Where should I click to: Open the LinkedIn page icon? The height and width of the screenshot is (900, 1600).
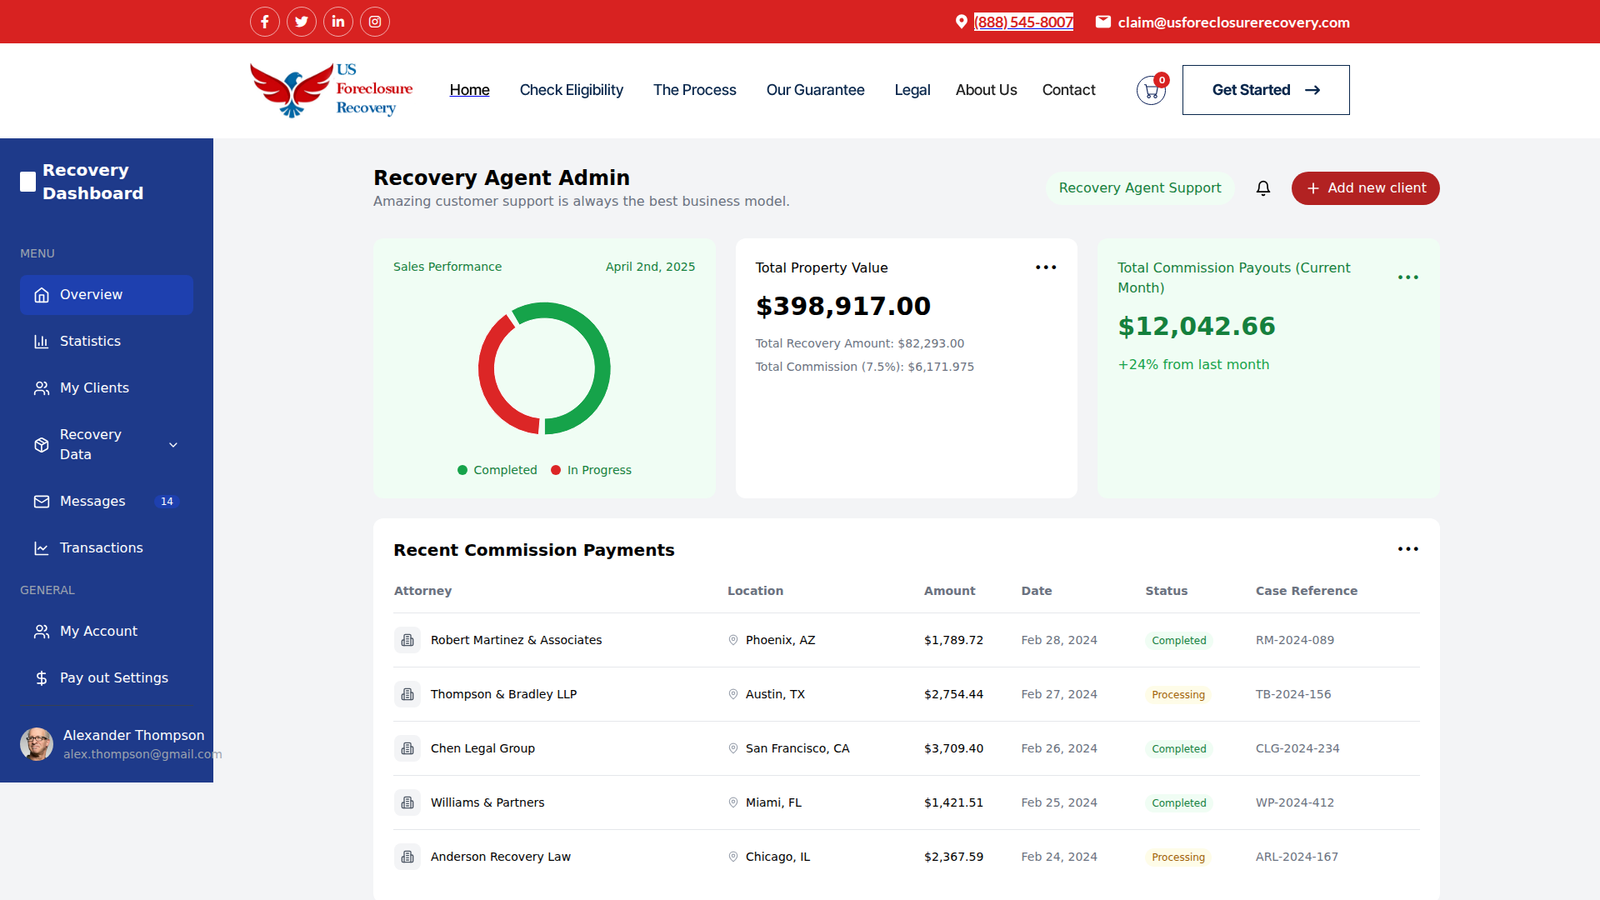pos(338,21)
